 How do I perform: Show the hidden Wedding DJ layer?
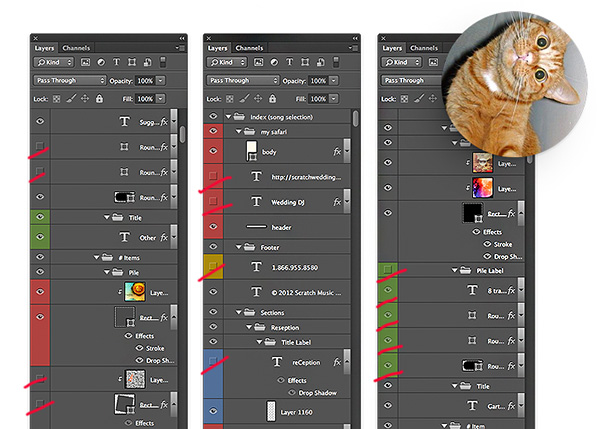(211, 201)
